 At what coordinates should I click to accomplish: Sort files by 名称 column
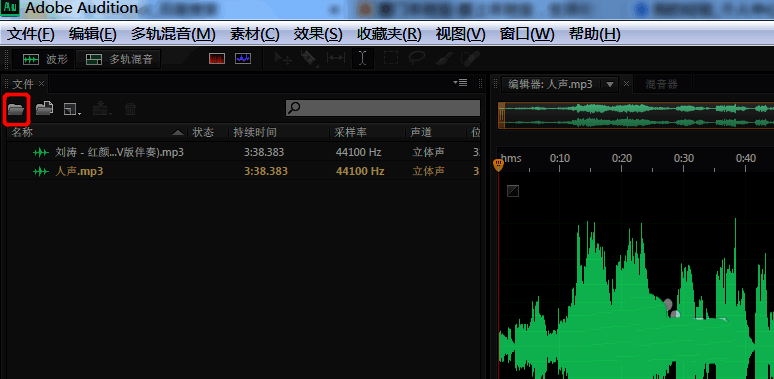click(22, 132)
